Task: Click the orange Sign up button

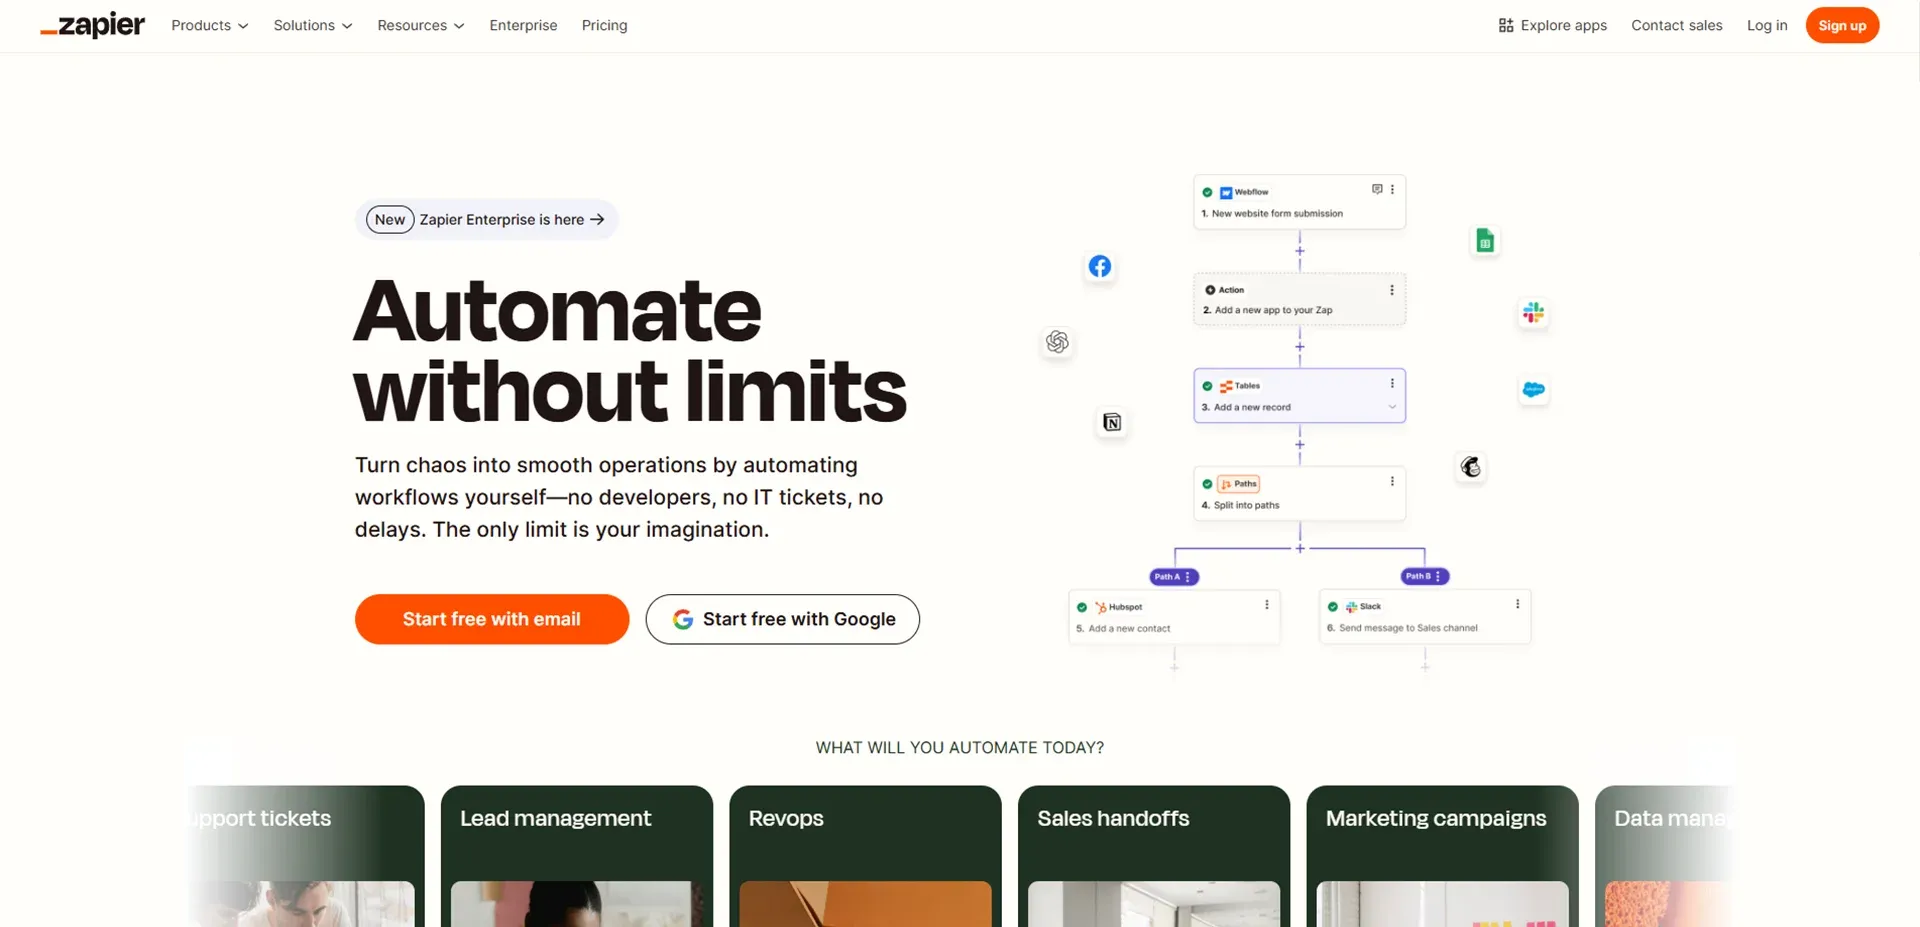Action: point(1842,25)
